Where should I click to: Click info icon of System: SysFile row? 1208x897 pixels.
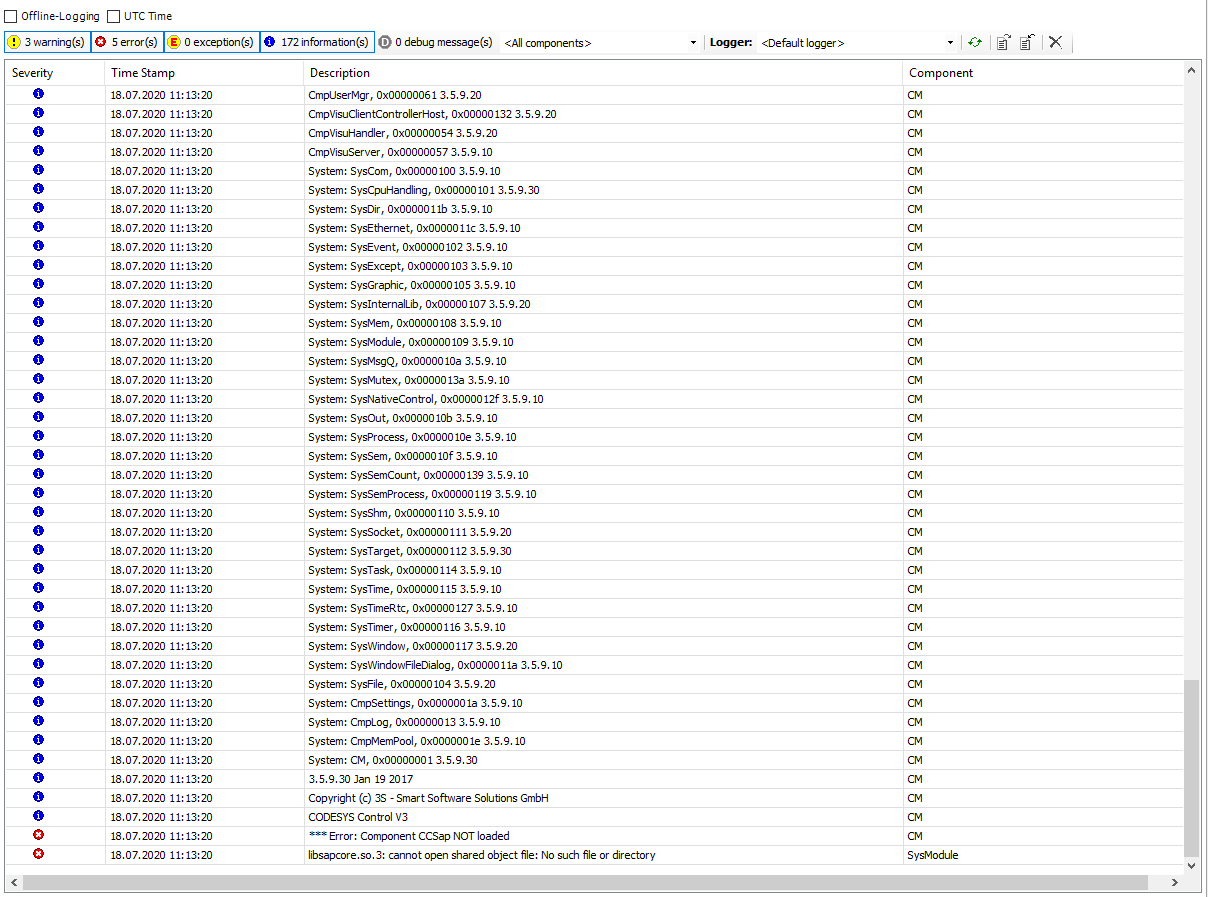[38, 683]
